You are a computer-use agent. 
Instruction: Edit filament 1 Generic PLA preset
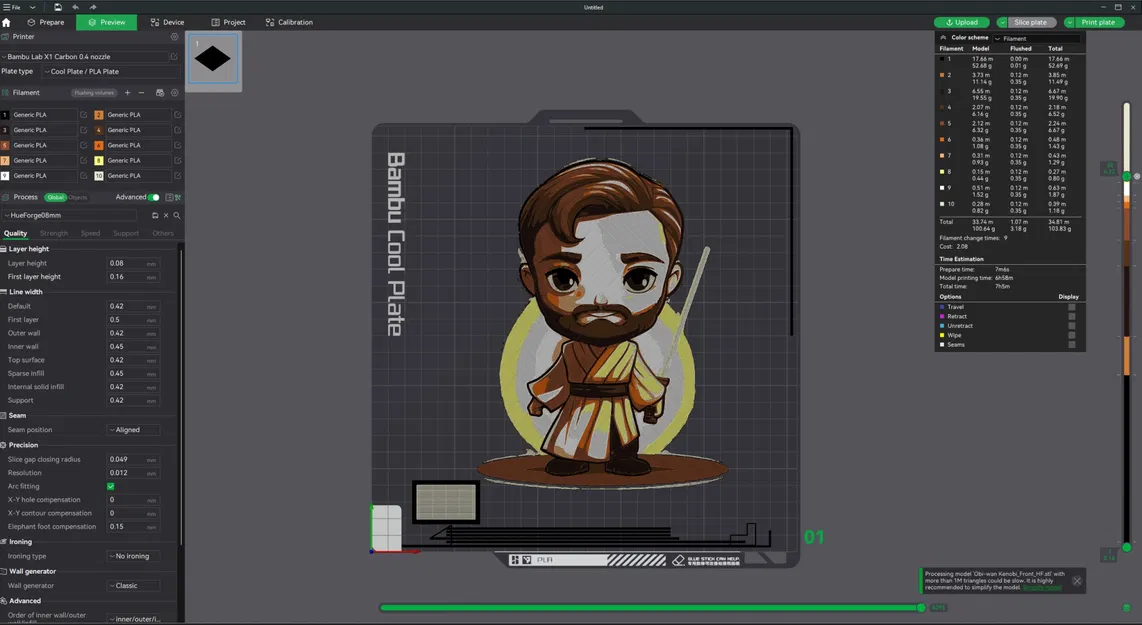[84, 115]
